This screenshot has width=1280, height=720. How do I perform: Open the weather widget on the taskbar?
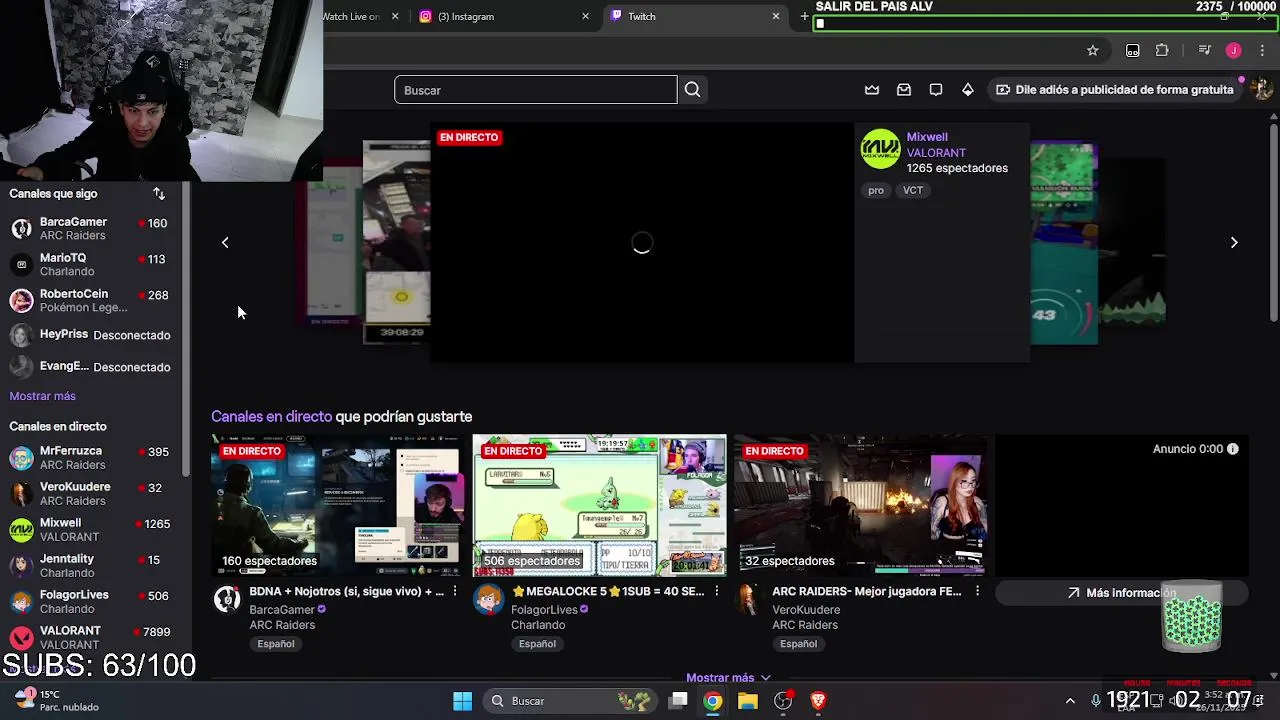[56, 700]
